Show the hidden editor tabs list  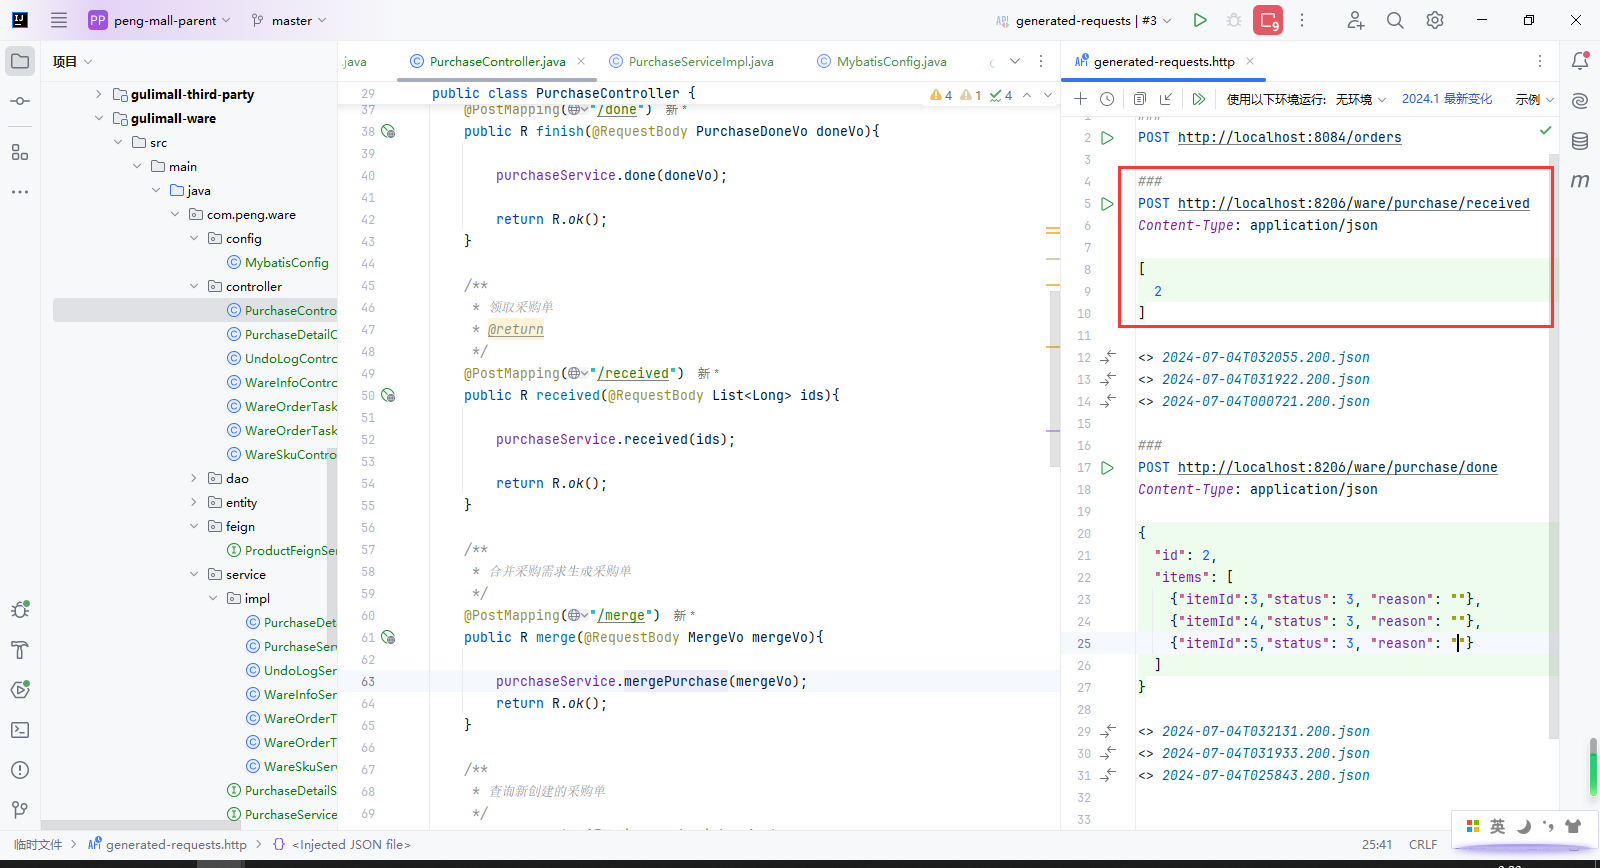(1015, 62)
